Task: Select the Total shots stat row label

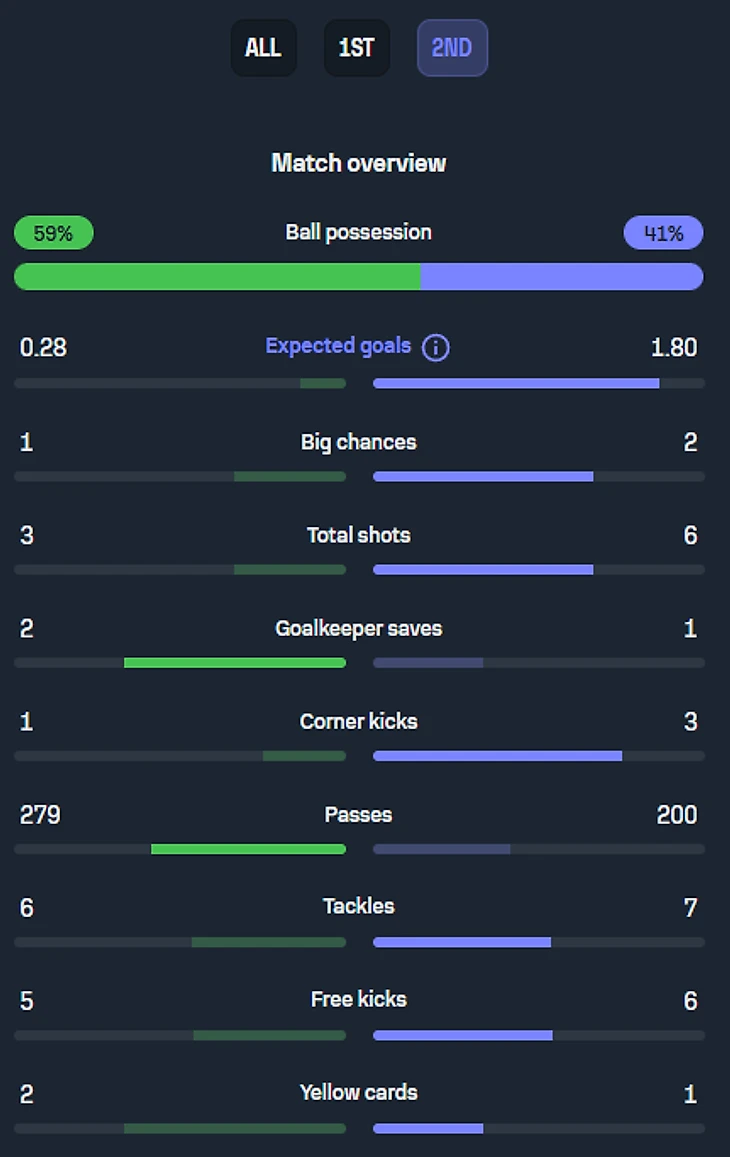Action: [358, 535]
